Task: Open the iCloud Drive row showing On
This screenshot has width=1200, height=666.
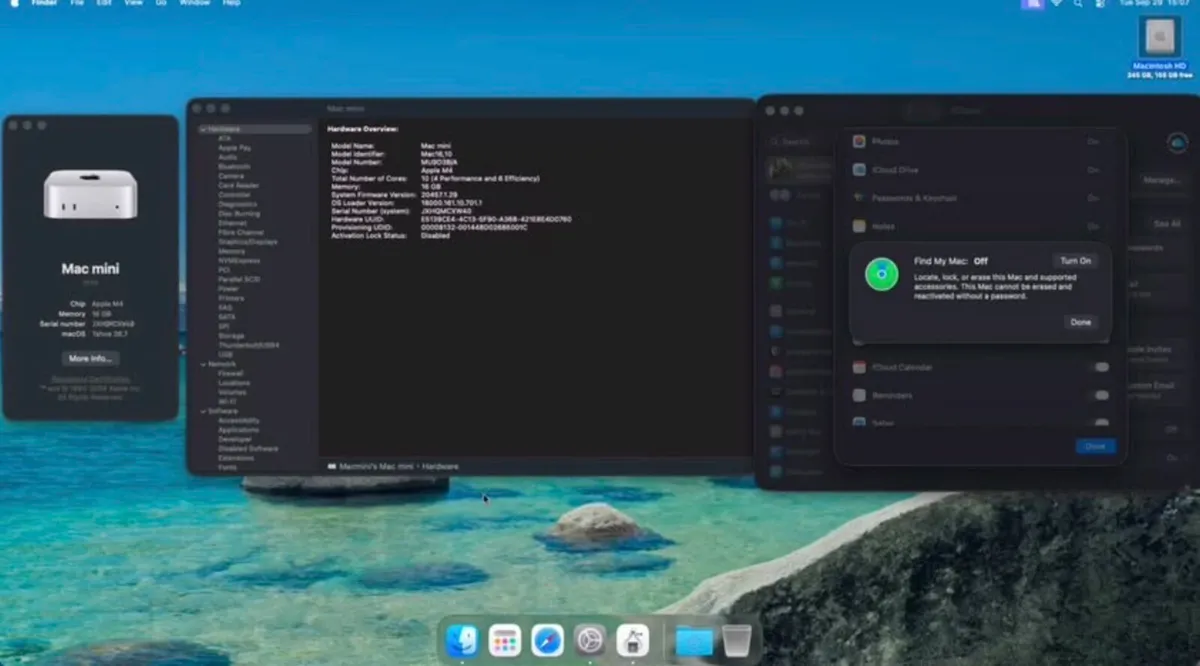Action: (x=981, y=170)
